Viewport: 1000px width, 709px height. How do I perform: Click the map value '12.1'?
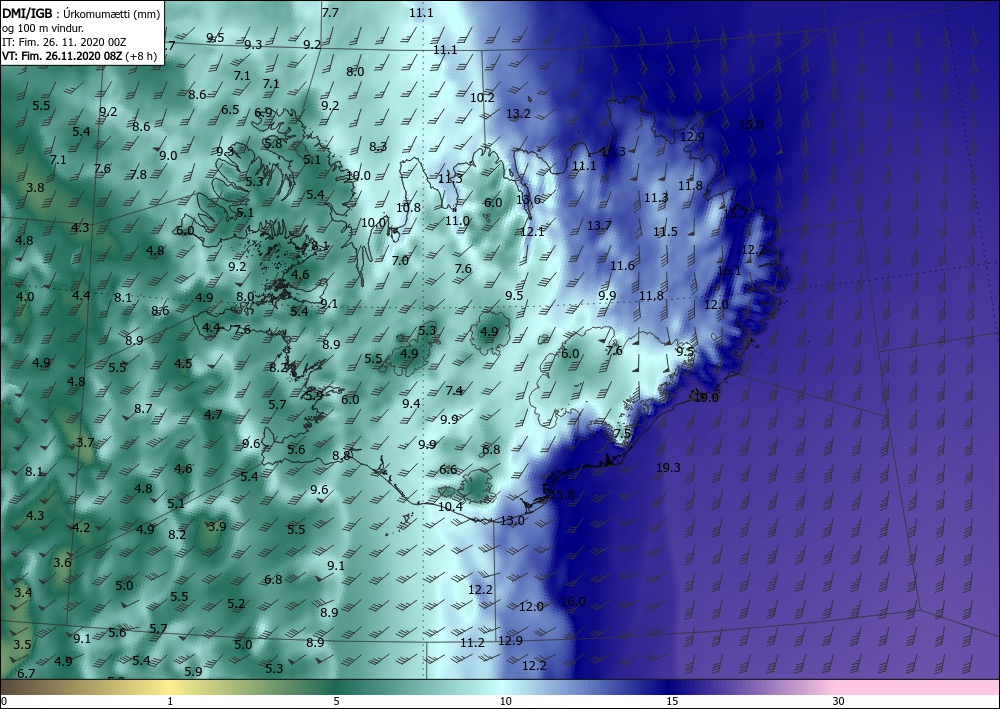click(x=532, y=232)
